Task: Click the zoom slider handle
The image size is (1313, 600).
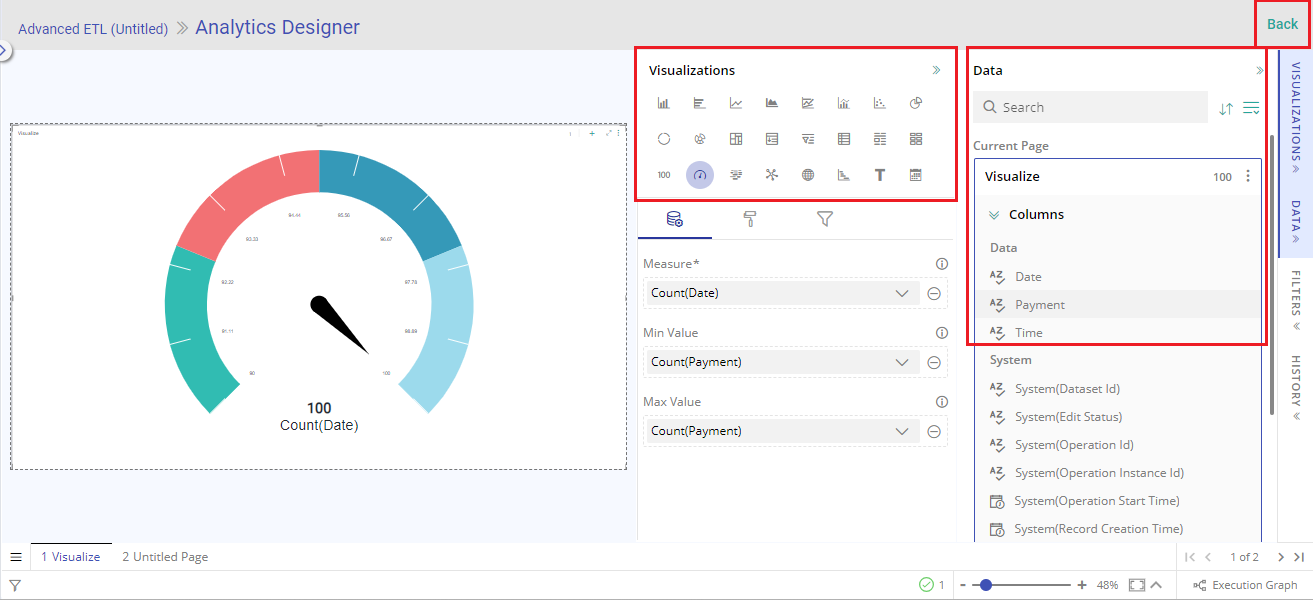Action: [x=986, y=585]
